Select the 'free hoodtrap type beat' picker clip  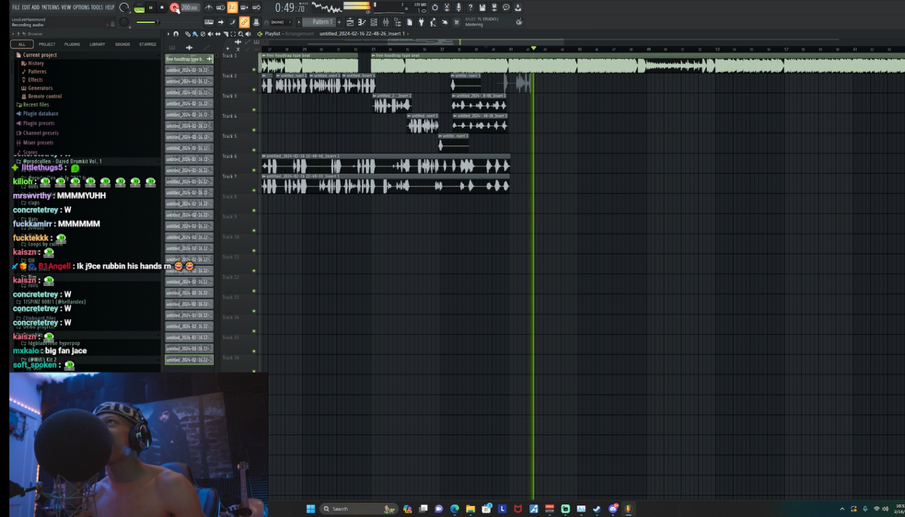188,59
